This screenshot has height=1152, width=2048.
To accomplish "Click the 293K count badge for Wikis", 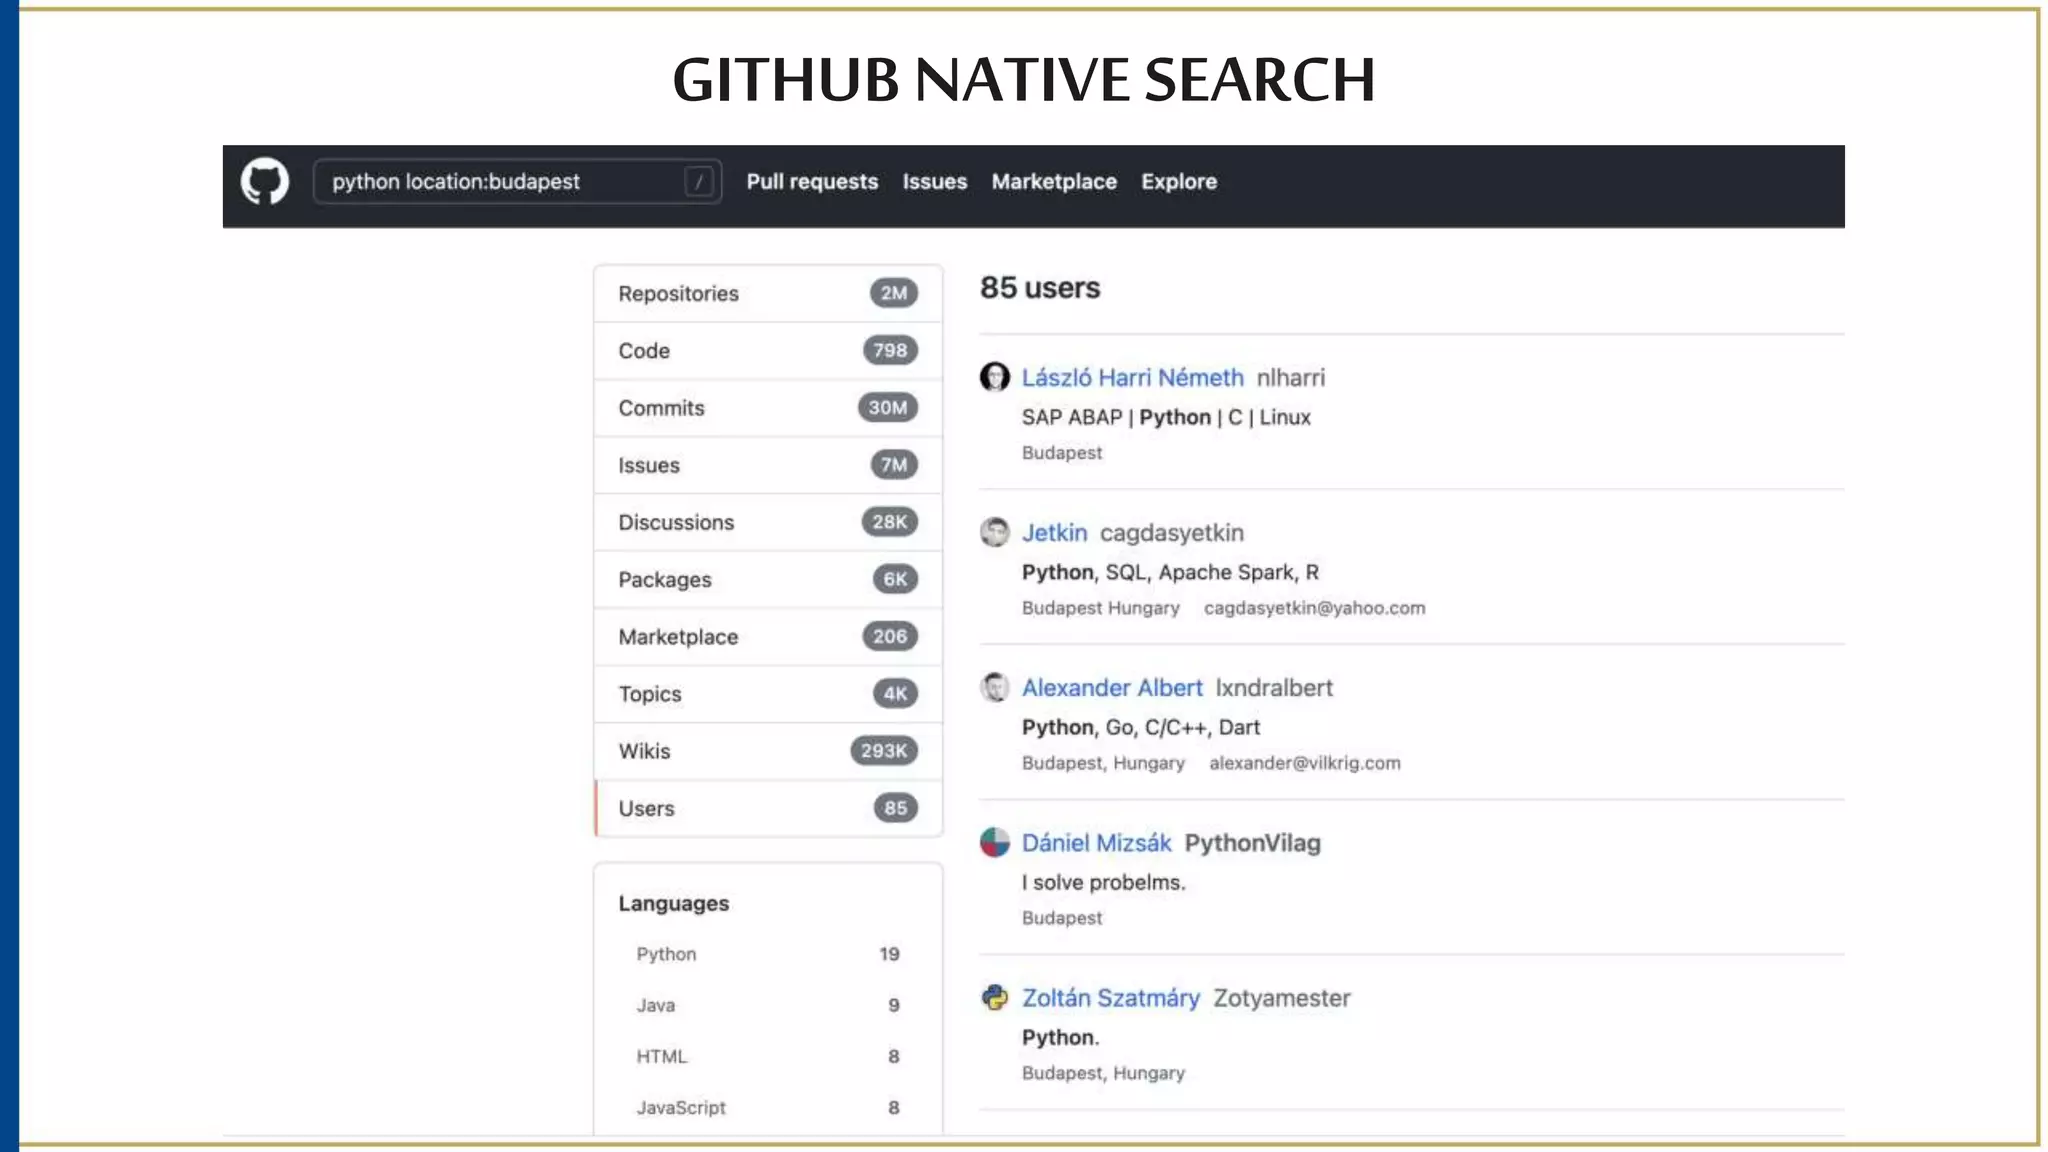I will [x=884, y=751].
